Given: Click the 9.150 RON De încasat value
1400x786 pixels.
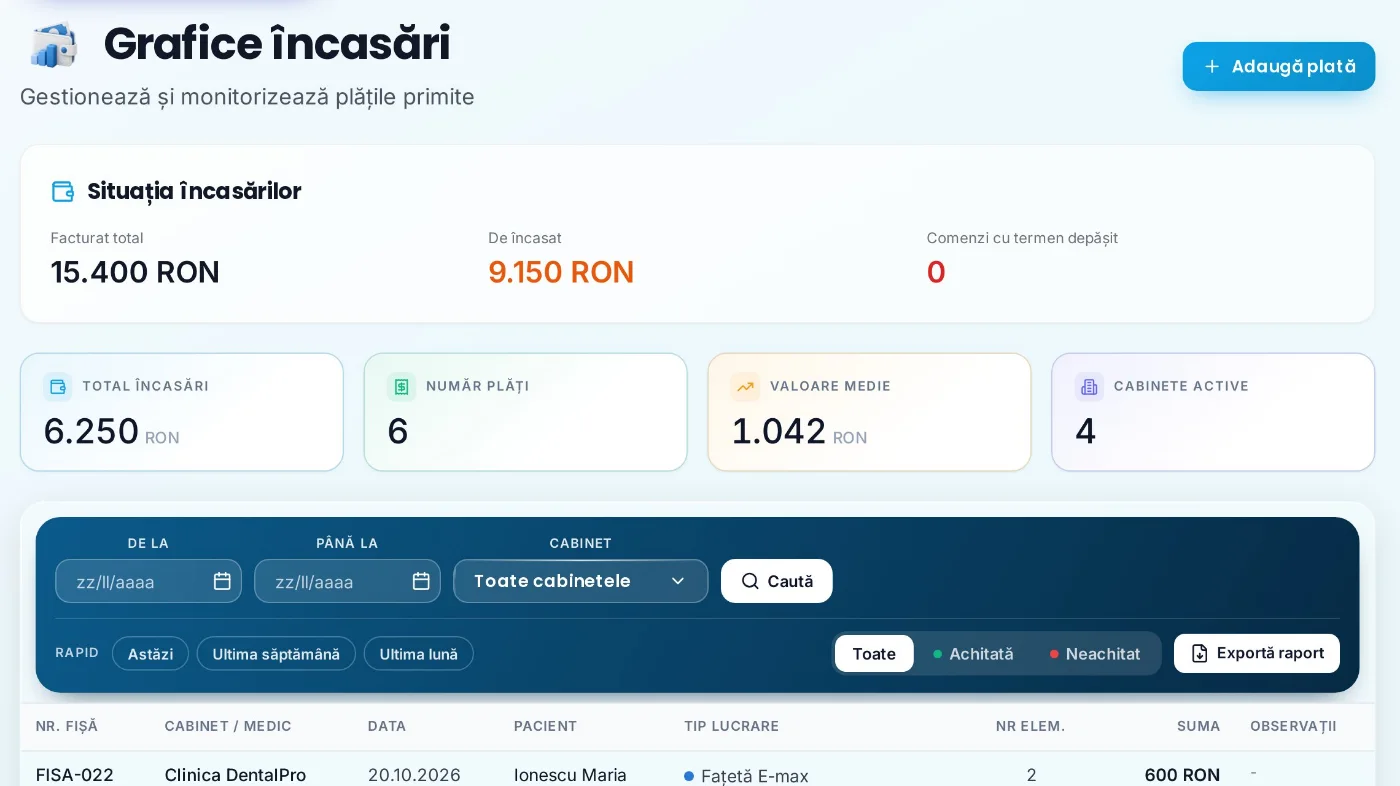Looking at the screenshot, I should [x=561, y=272].
